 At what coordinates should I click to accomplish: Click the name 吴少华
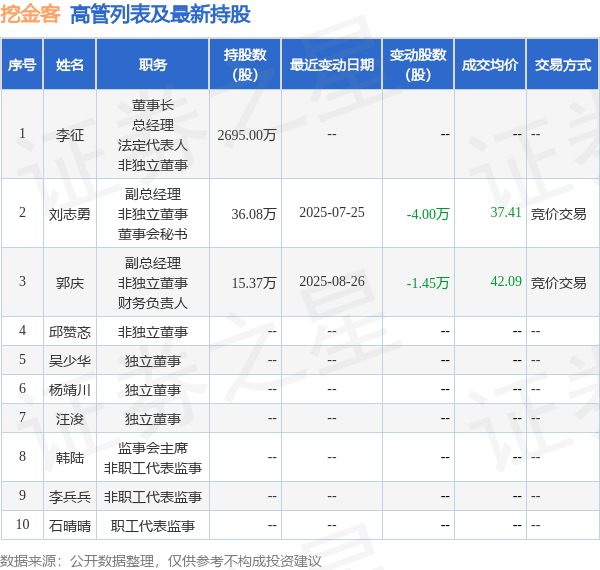(x=70, y=360)
